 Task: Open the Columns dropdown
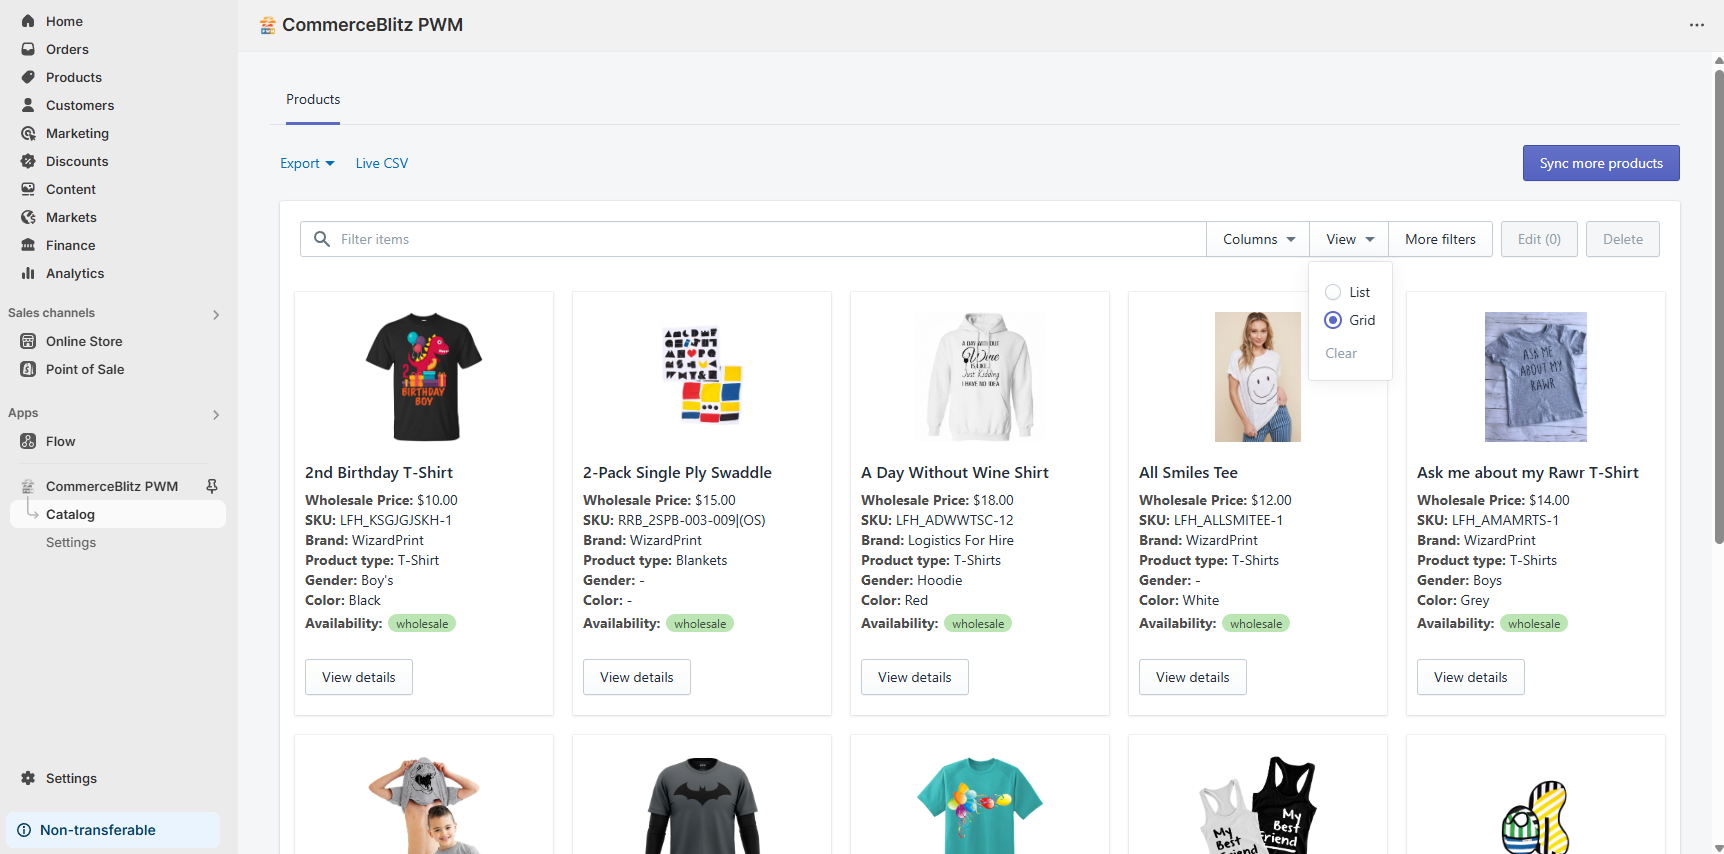pyautogui.click(x=1258, y=239)
